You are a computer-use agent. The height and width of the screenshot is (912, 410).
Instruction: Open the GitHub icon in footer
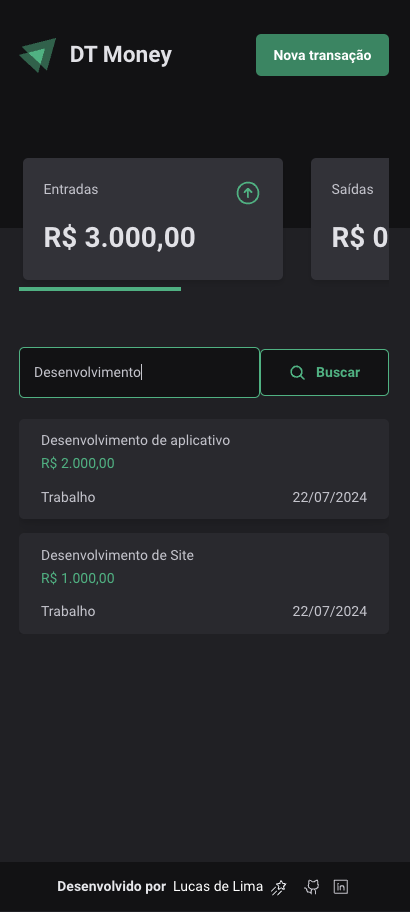[312, 887]
